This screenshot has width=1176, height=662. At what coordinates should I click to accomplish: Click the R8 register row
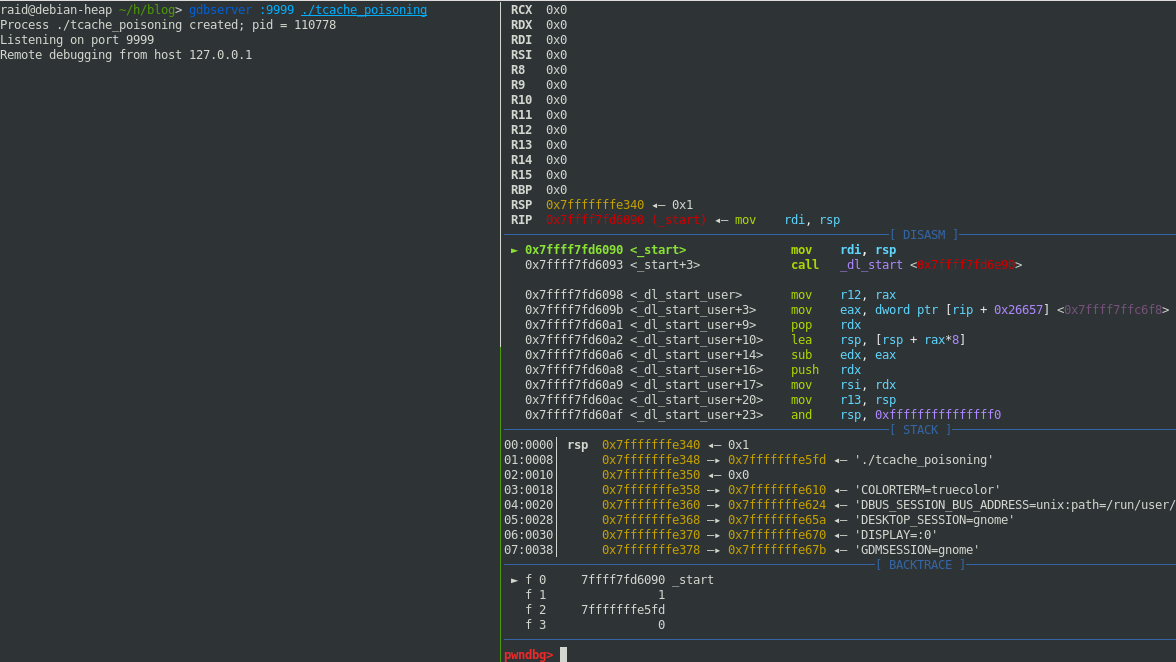[x=538, y=70]
